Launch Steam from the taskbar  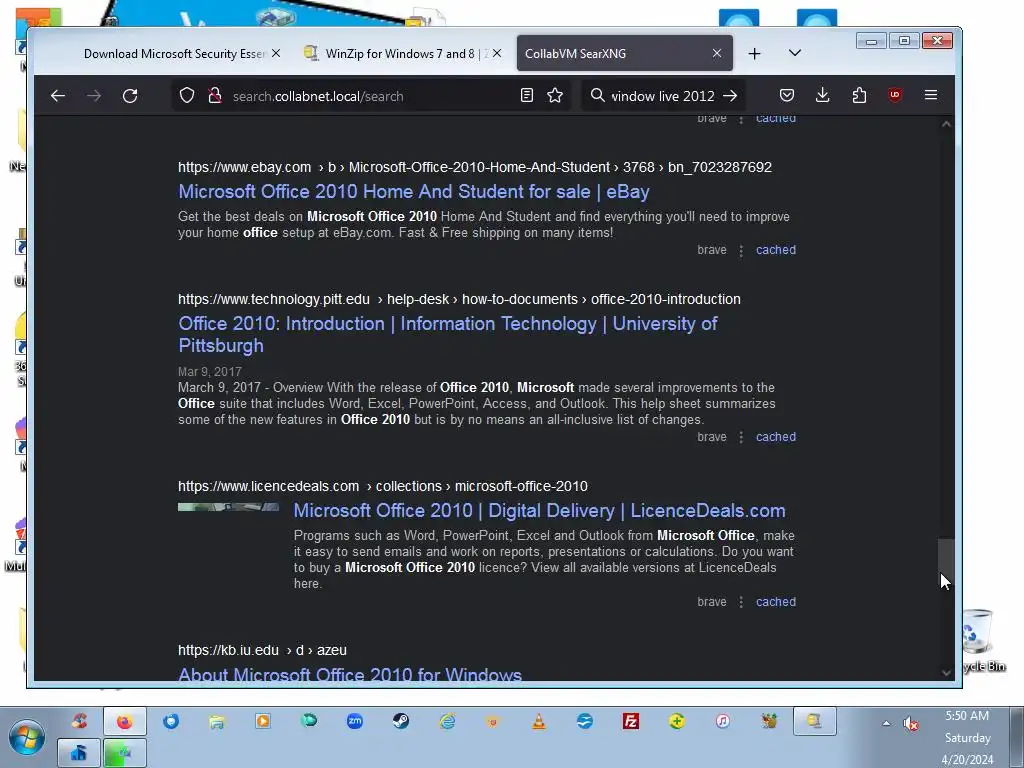click(x=401, y=721)
